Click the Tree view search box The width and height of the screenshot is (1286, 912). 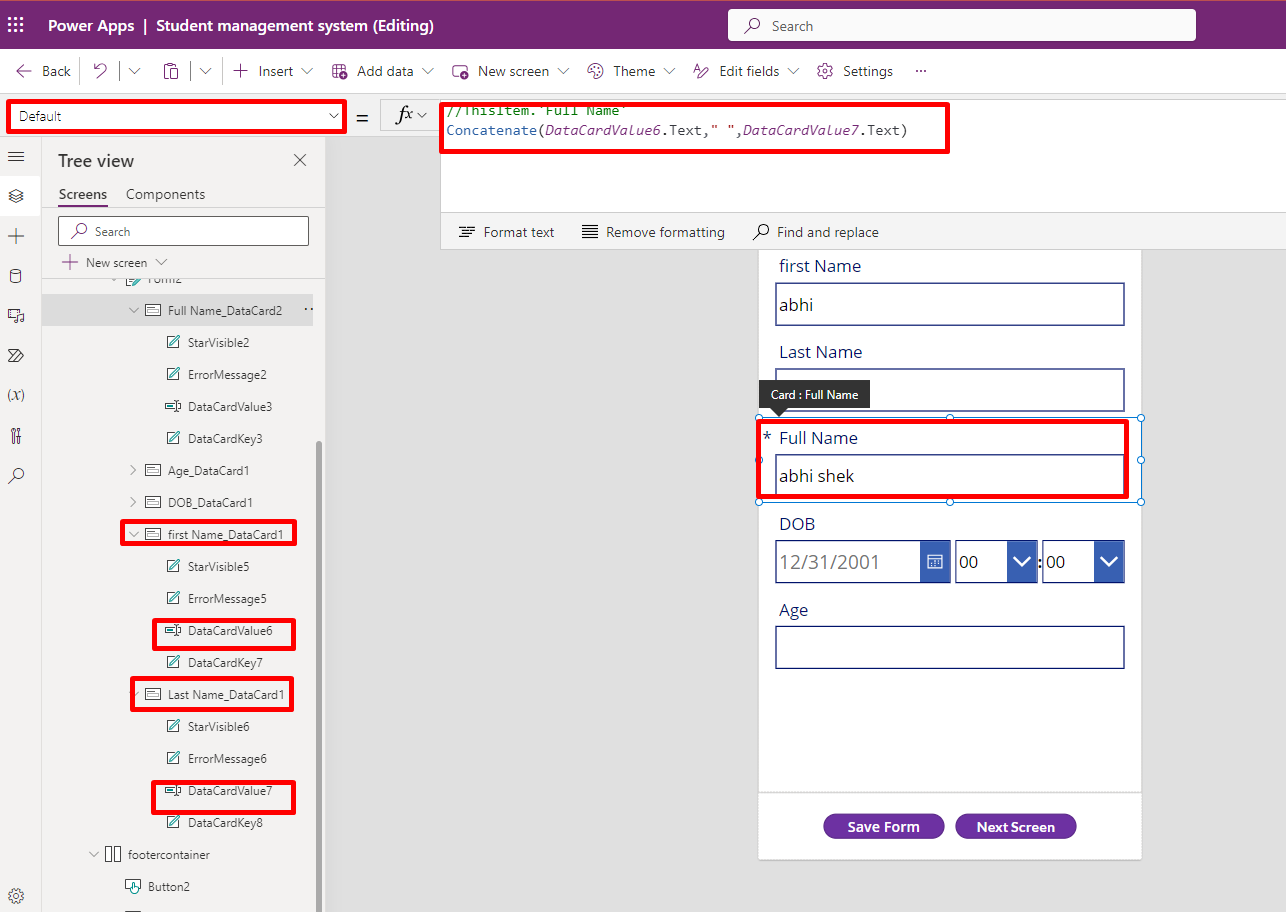[183, 231]
